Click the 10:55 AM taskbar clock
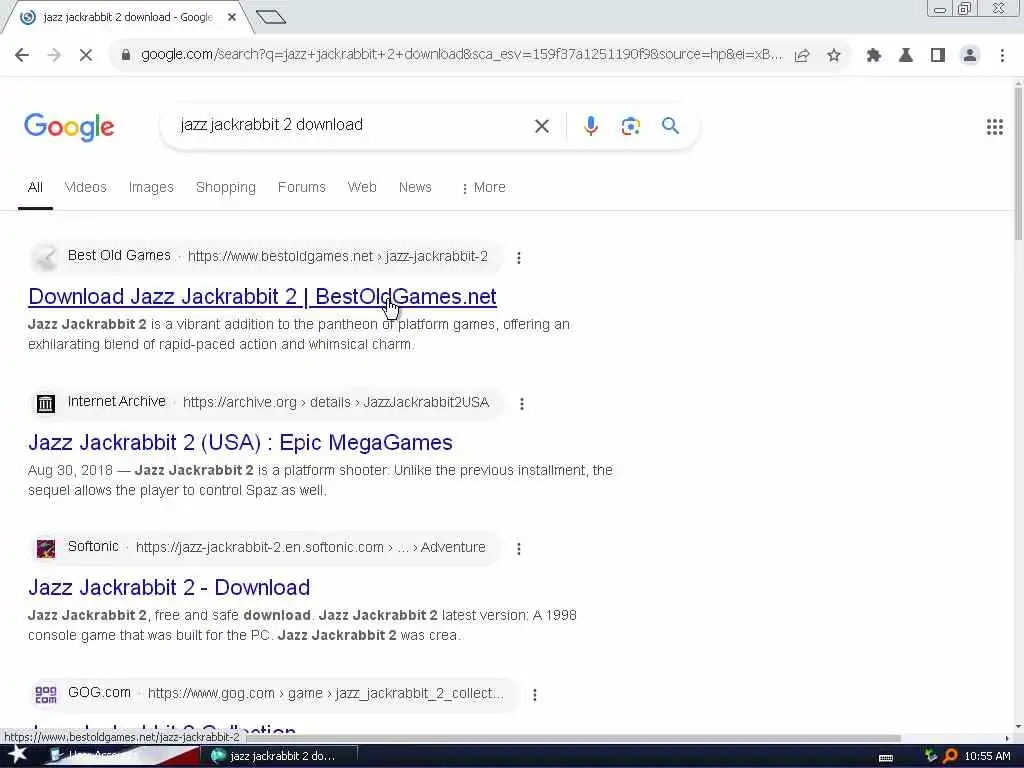 (987, 756)
